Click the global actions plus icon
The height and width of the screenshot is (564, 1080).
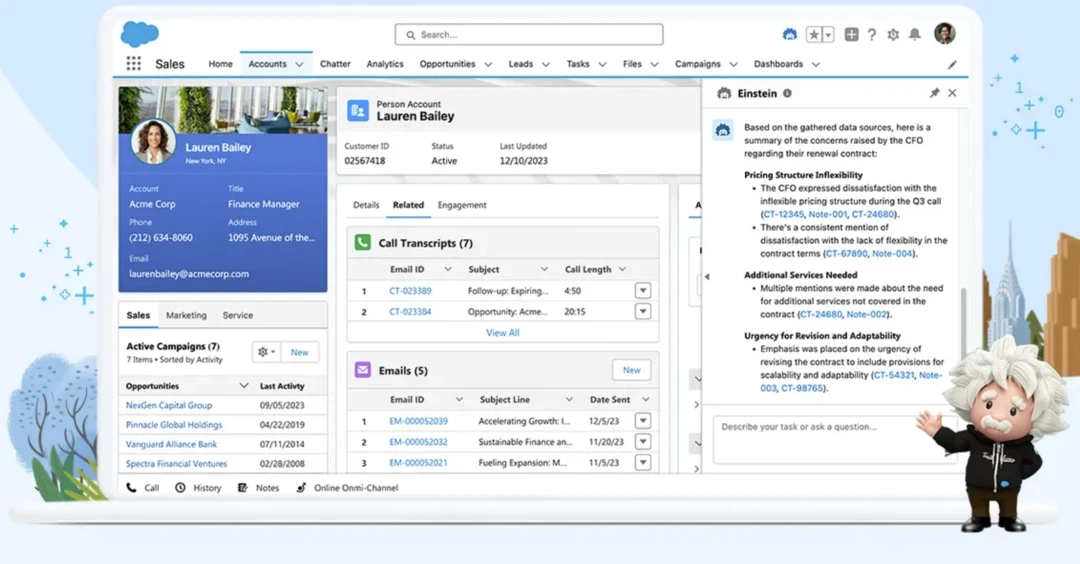coord(851,34)
